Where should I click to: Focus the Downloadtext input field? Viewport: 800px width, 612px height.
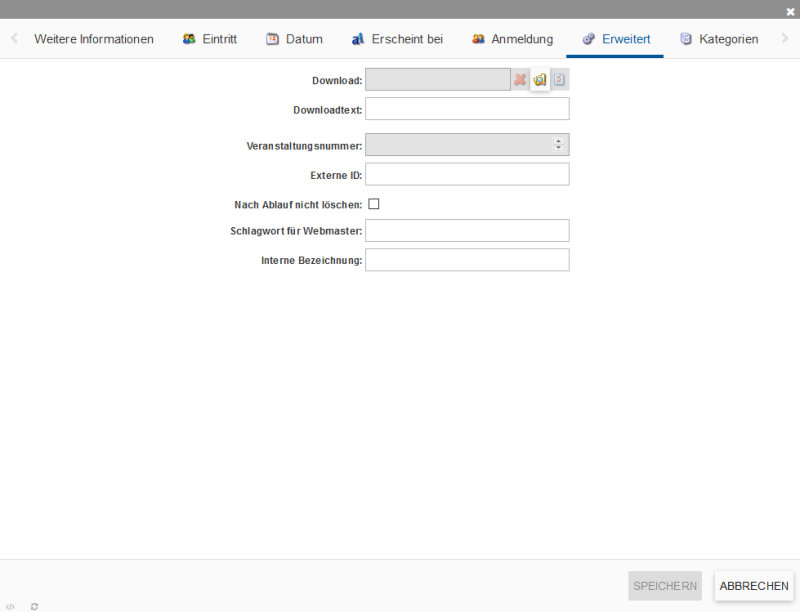tap(467, 109)
